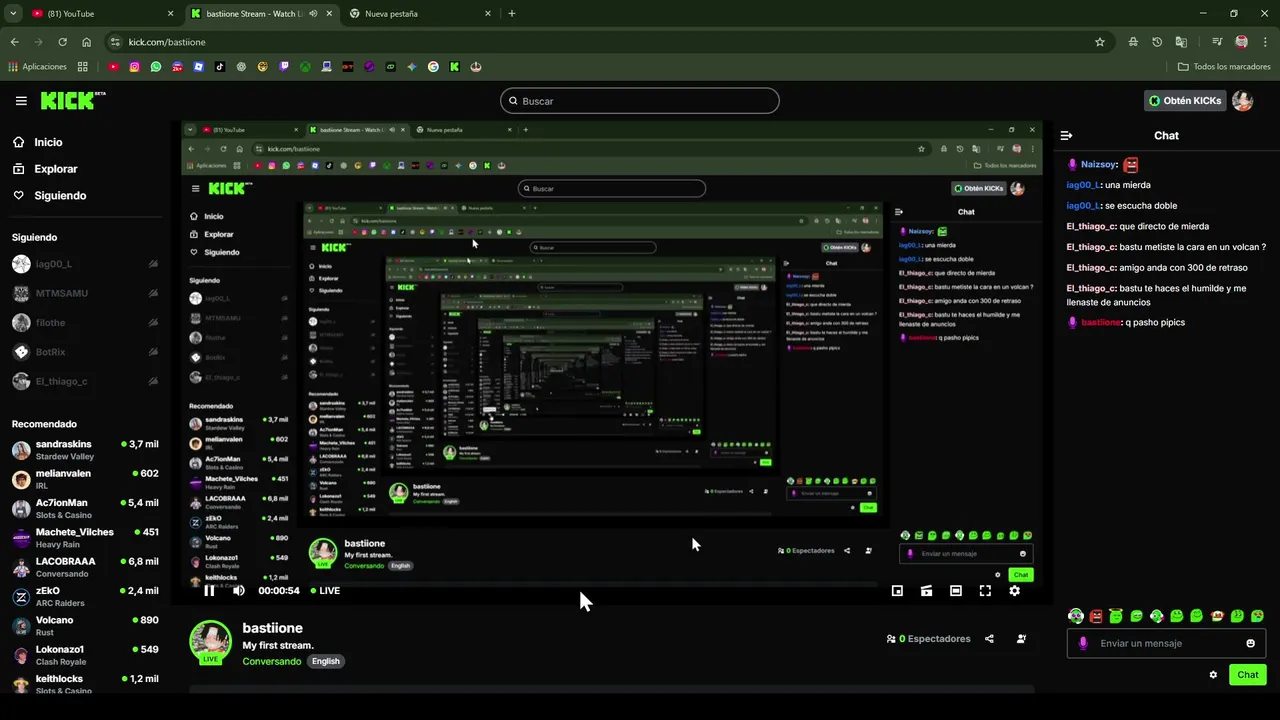Open the user profile avatar menu
Image resolution: width=1280 pixels, height=720 pixels.
point(1242,101)
